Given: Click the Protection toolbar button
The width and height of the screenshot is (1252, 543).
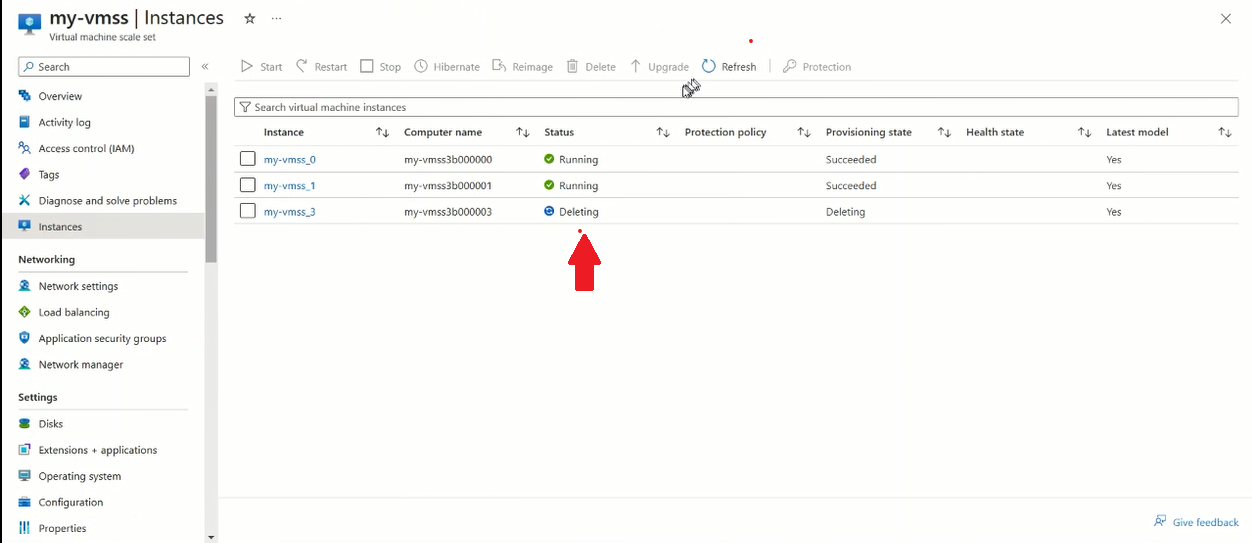Looking at the screenshot, I should (817, 67).
